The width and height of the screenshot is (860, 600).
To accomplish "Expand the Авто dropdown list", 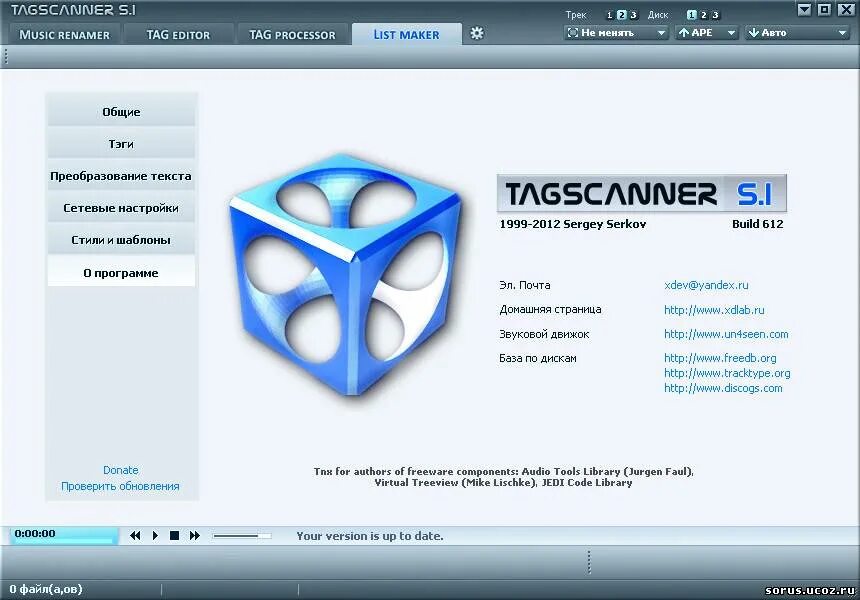I will tap(843, 32).
